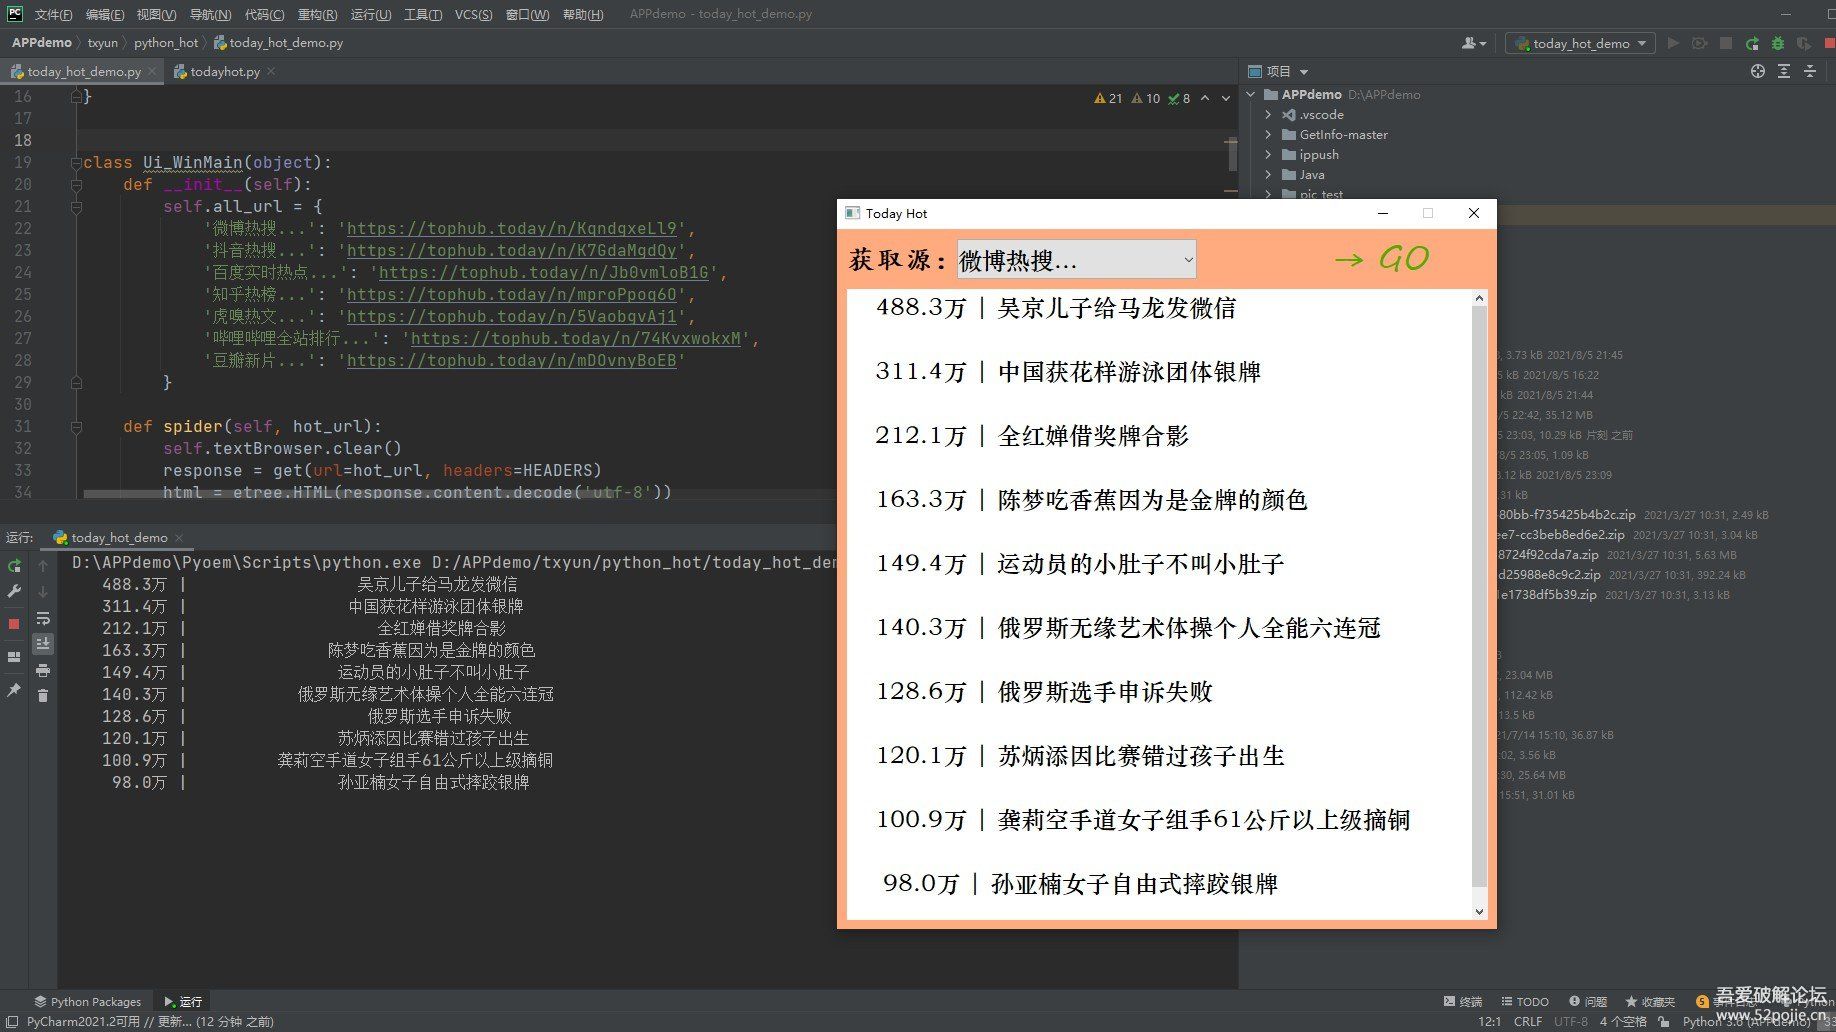Click the green GO button
1836x1032 pixels.
click(1383, 260)
